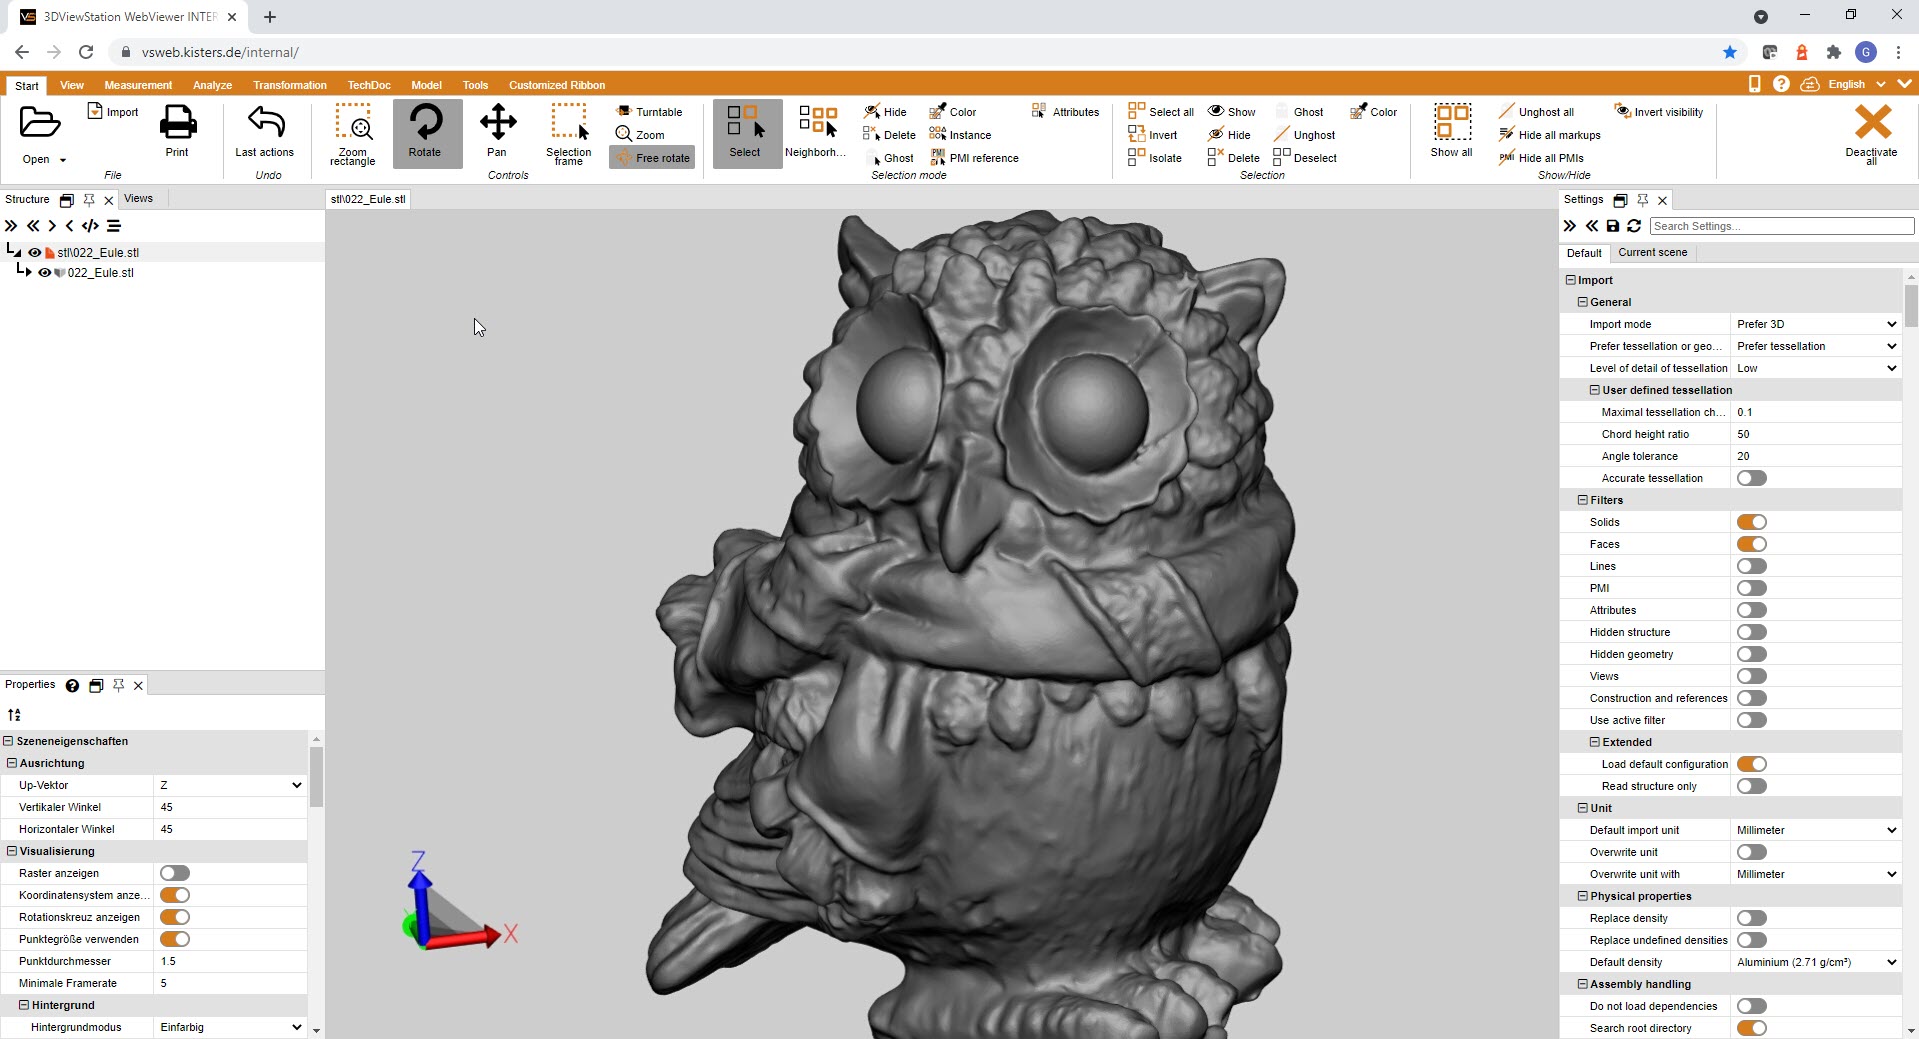Save settings with the floppy disk icon
The height and width of the screenshot is (1039, 1919).
[1613, 226]
